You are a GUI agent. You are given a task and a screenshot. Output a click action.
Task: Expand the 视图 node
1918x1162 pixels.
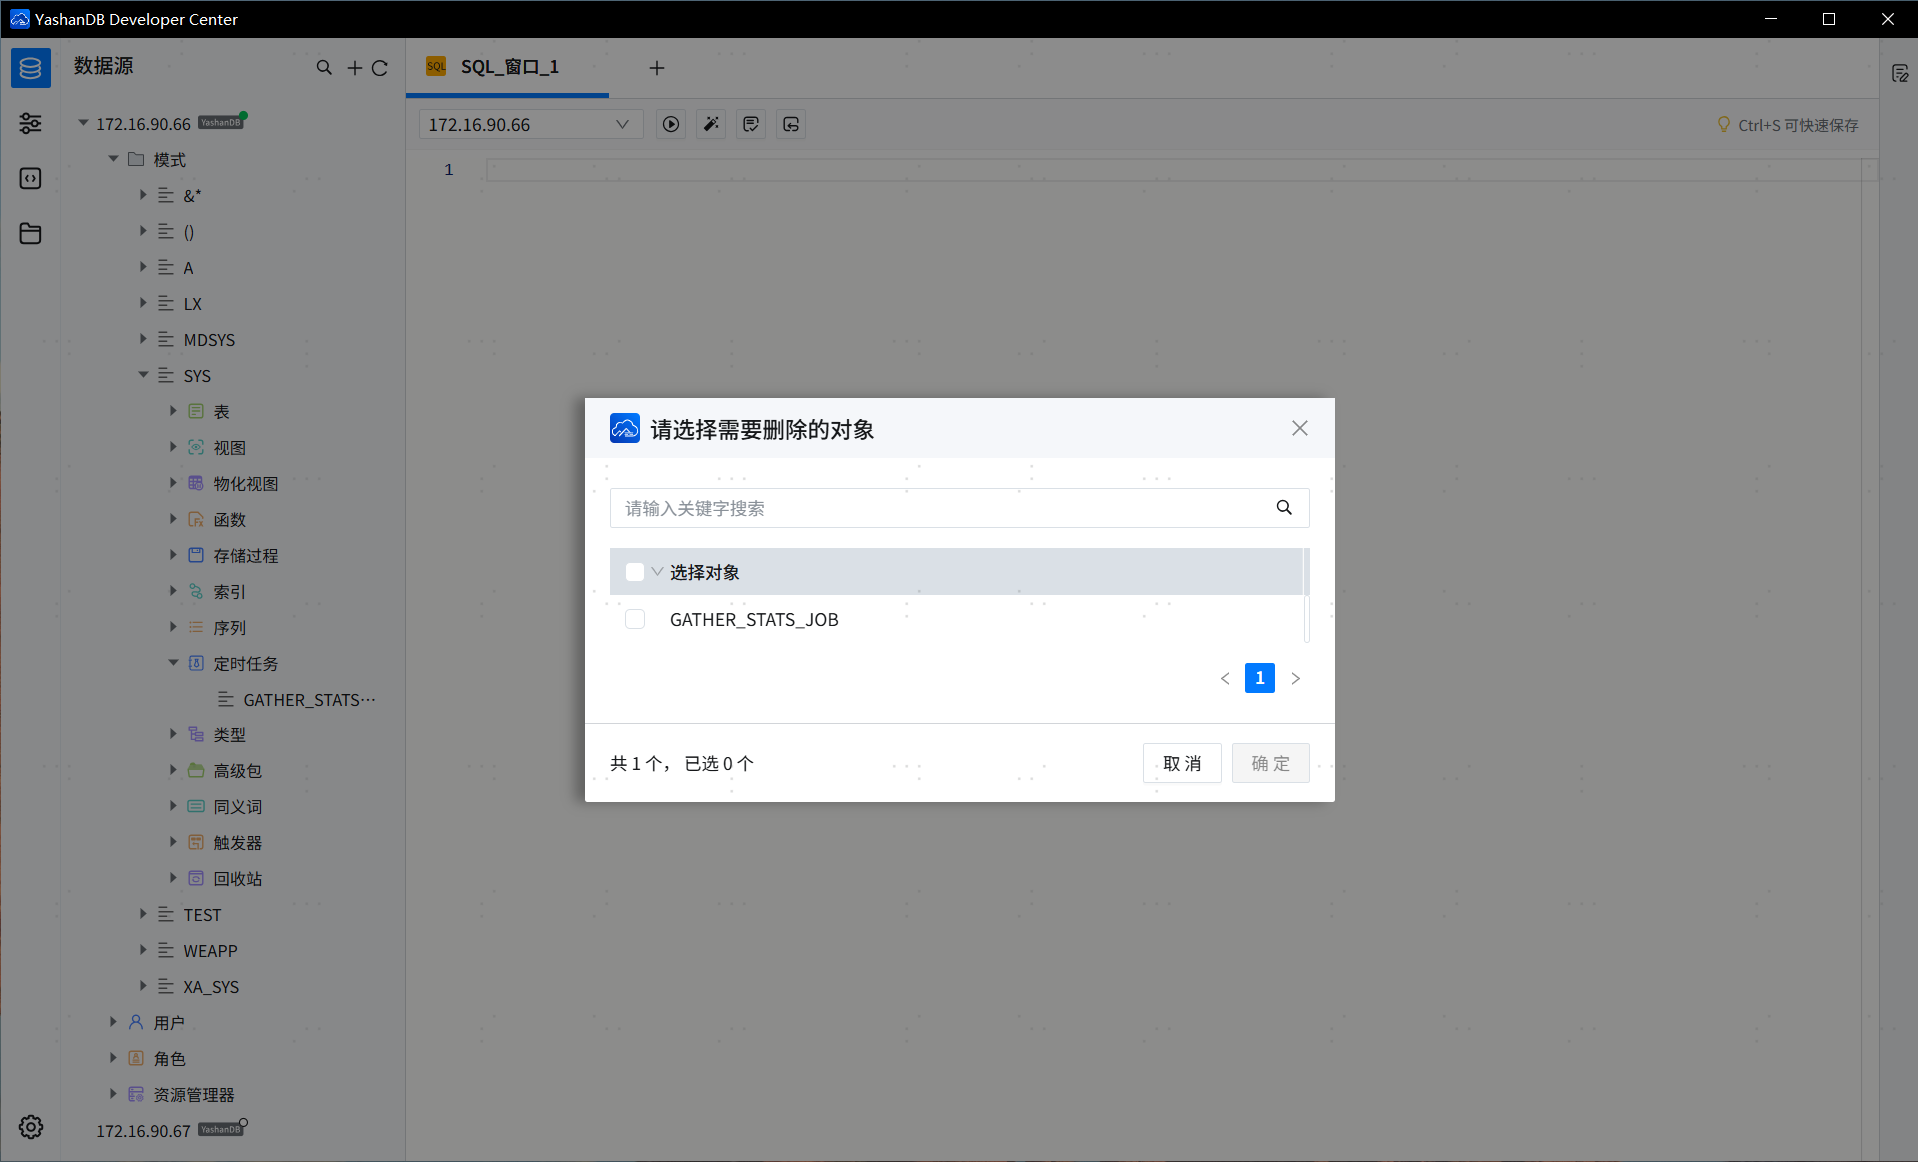pos(173,447)
